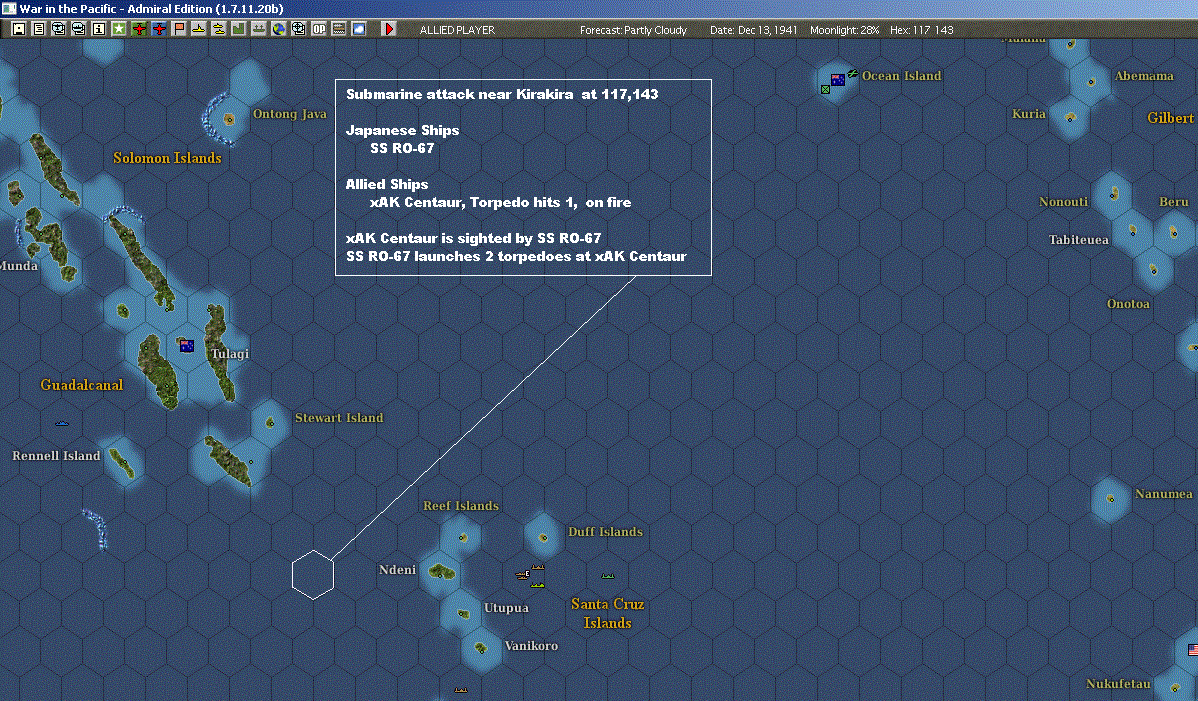
Task: Click the 'Nonouti' map label
Action: point(1064,202)
